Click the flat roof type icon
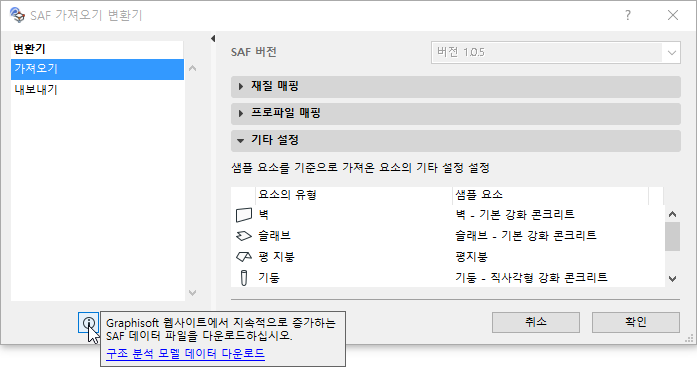The width and height of the screenshot is (697, 367). click(244, 257)
